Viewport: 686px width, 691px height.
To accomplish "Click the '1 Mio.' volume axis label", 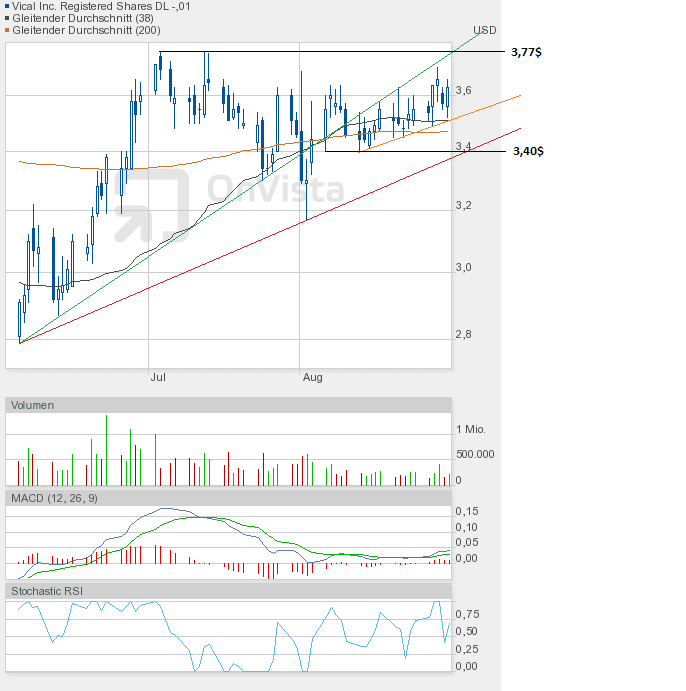I will [471, 429].
